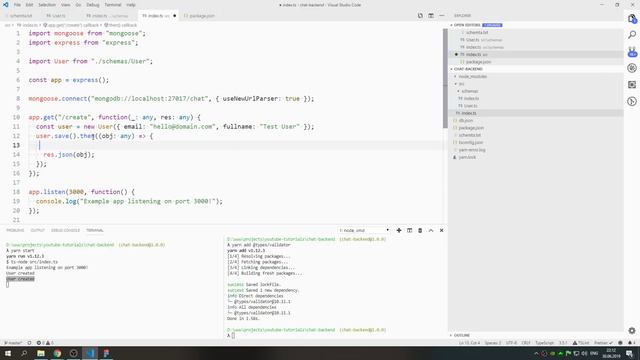
Task: Open yarn-error.log in the explorer tree
Action: [472, 150]
